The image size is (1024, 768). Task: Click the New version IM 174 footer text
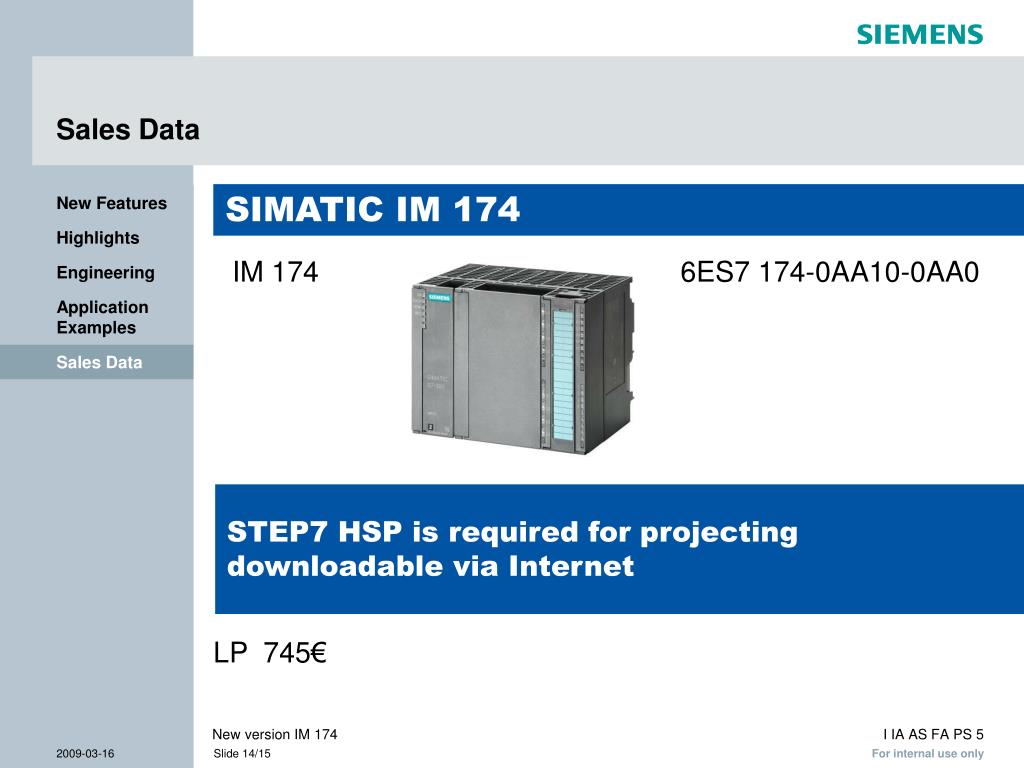point(274,734)
